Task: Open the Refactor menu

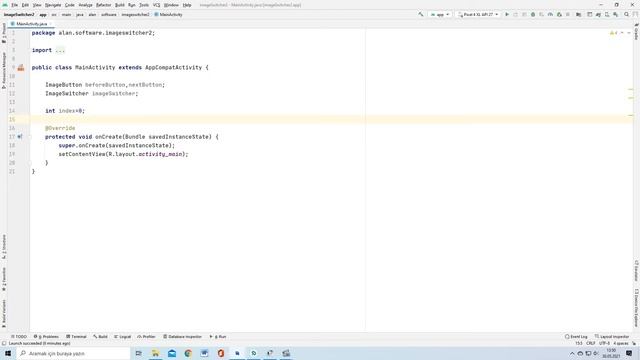Action: [104, 5]
